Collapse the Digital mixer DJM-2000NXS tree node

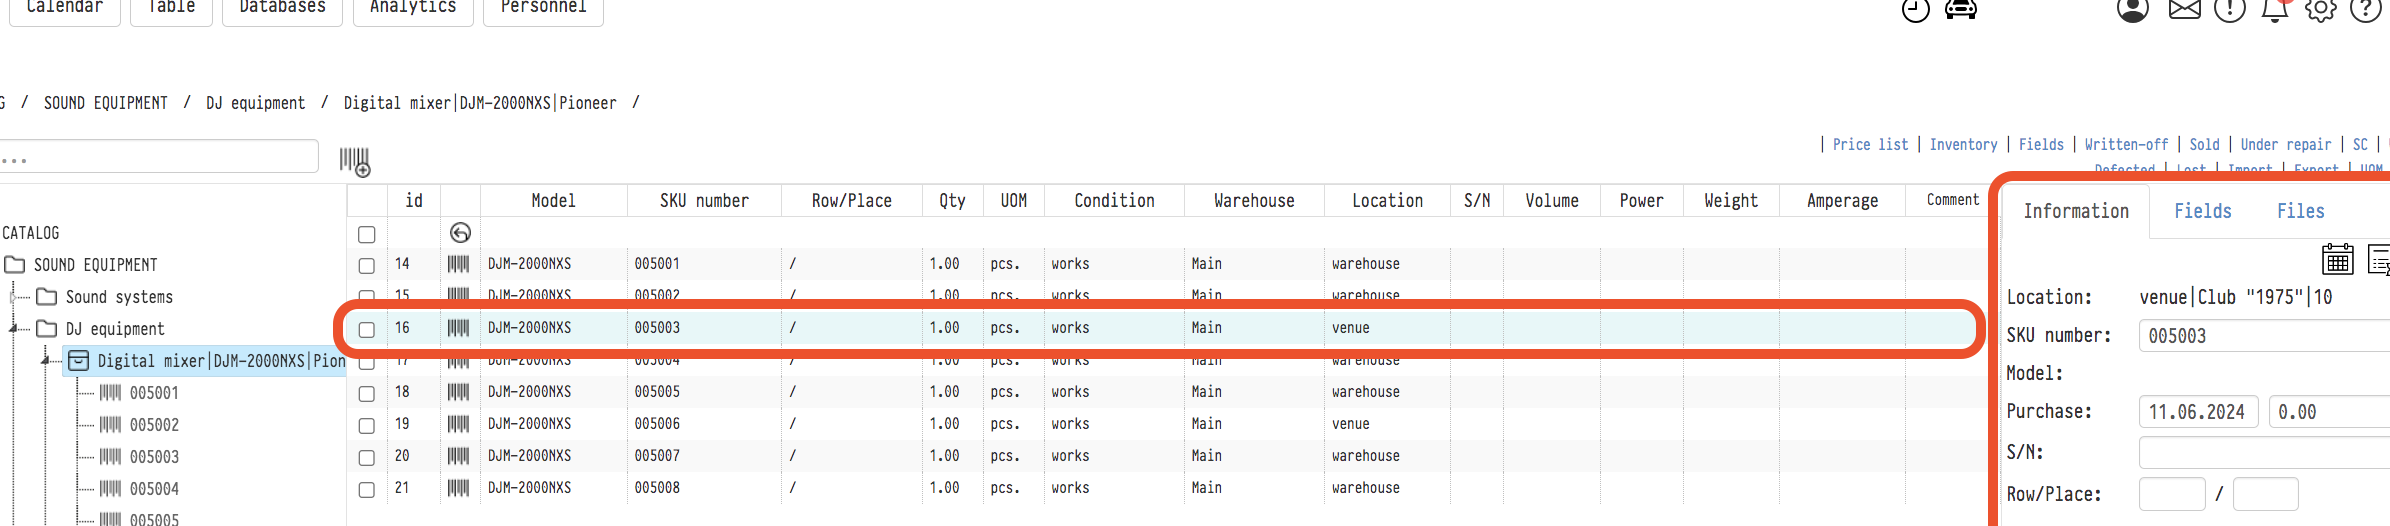(45, 360)
